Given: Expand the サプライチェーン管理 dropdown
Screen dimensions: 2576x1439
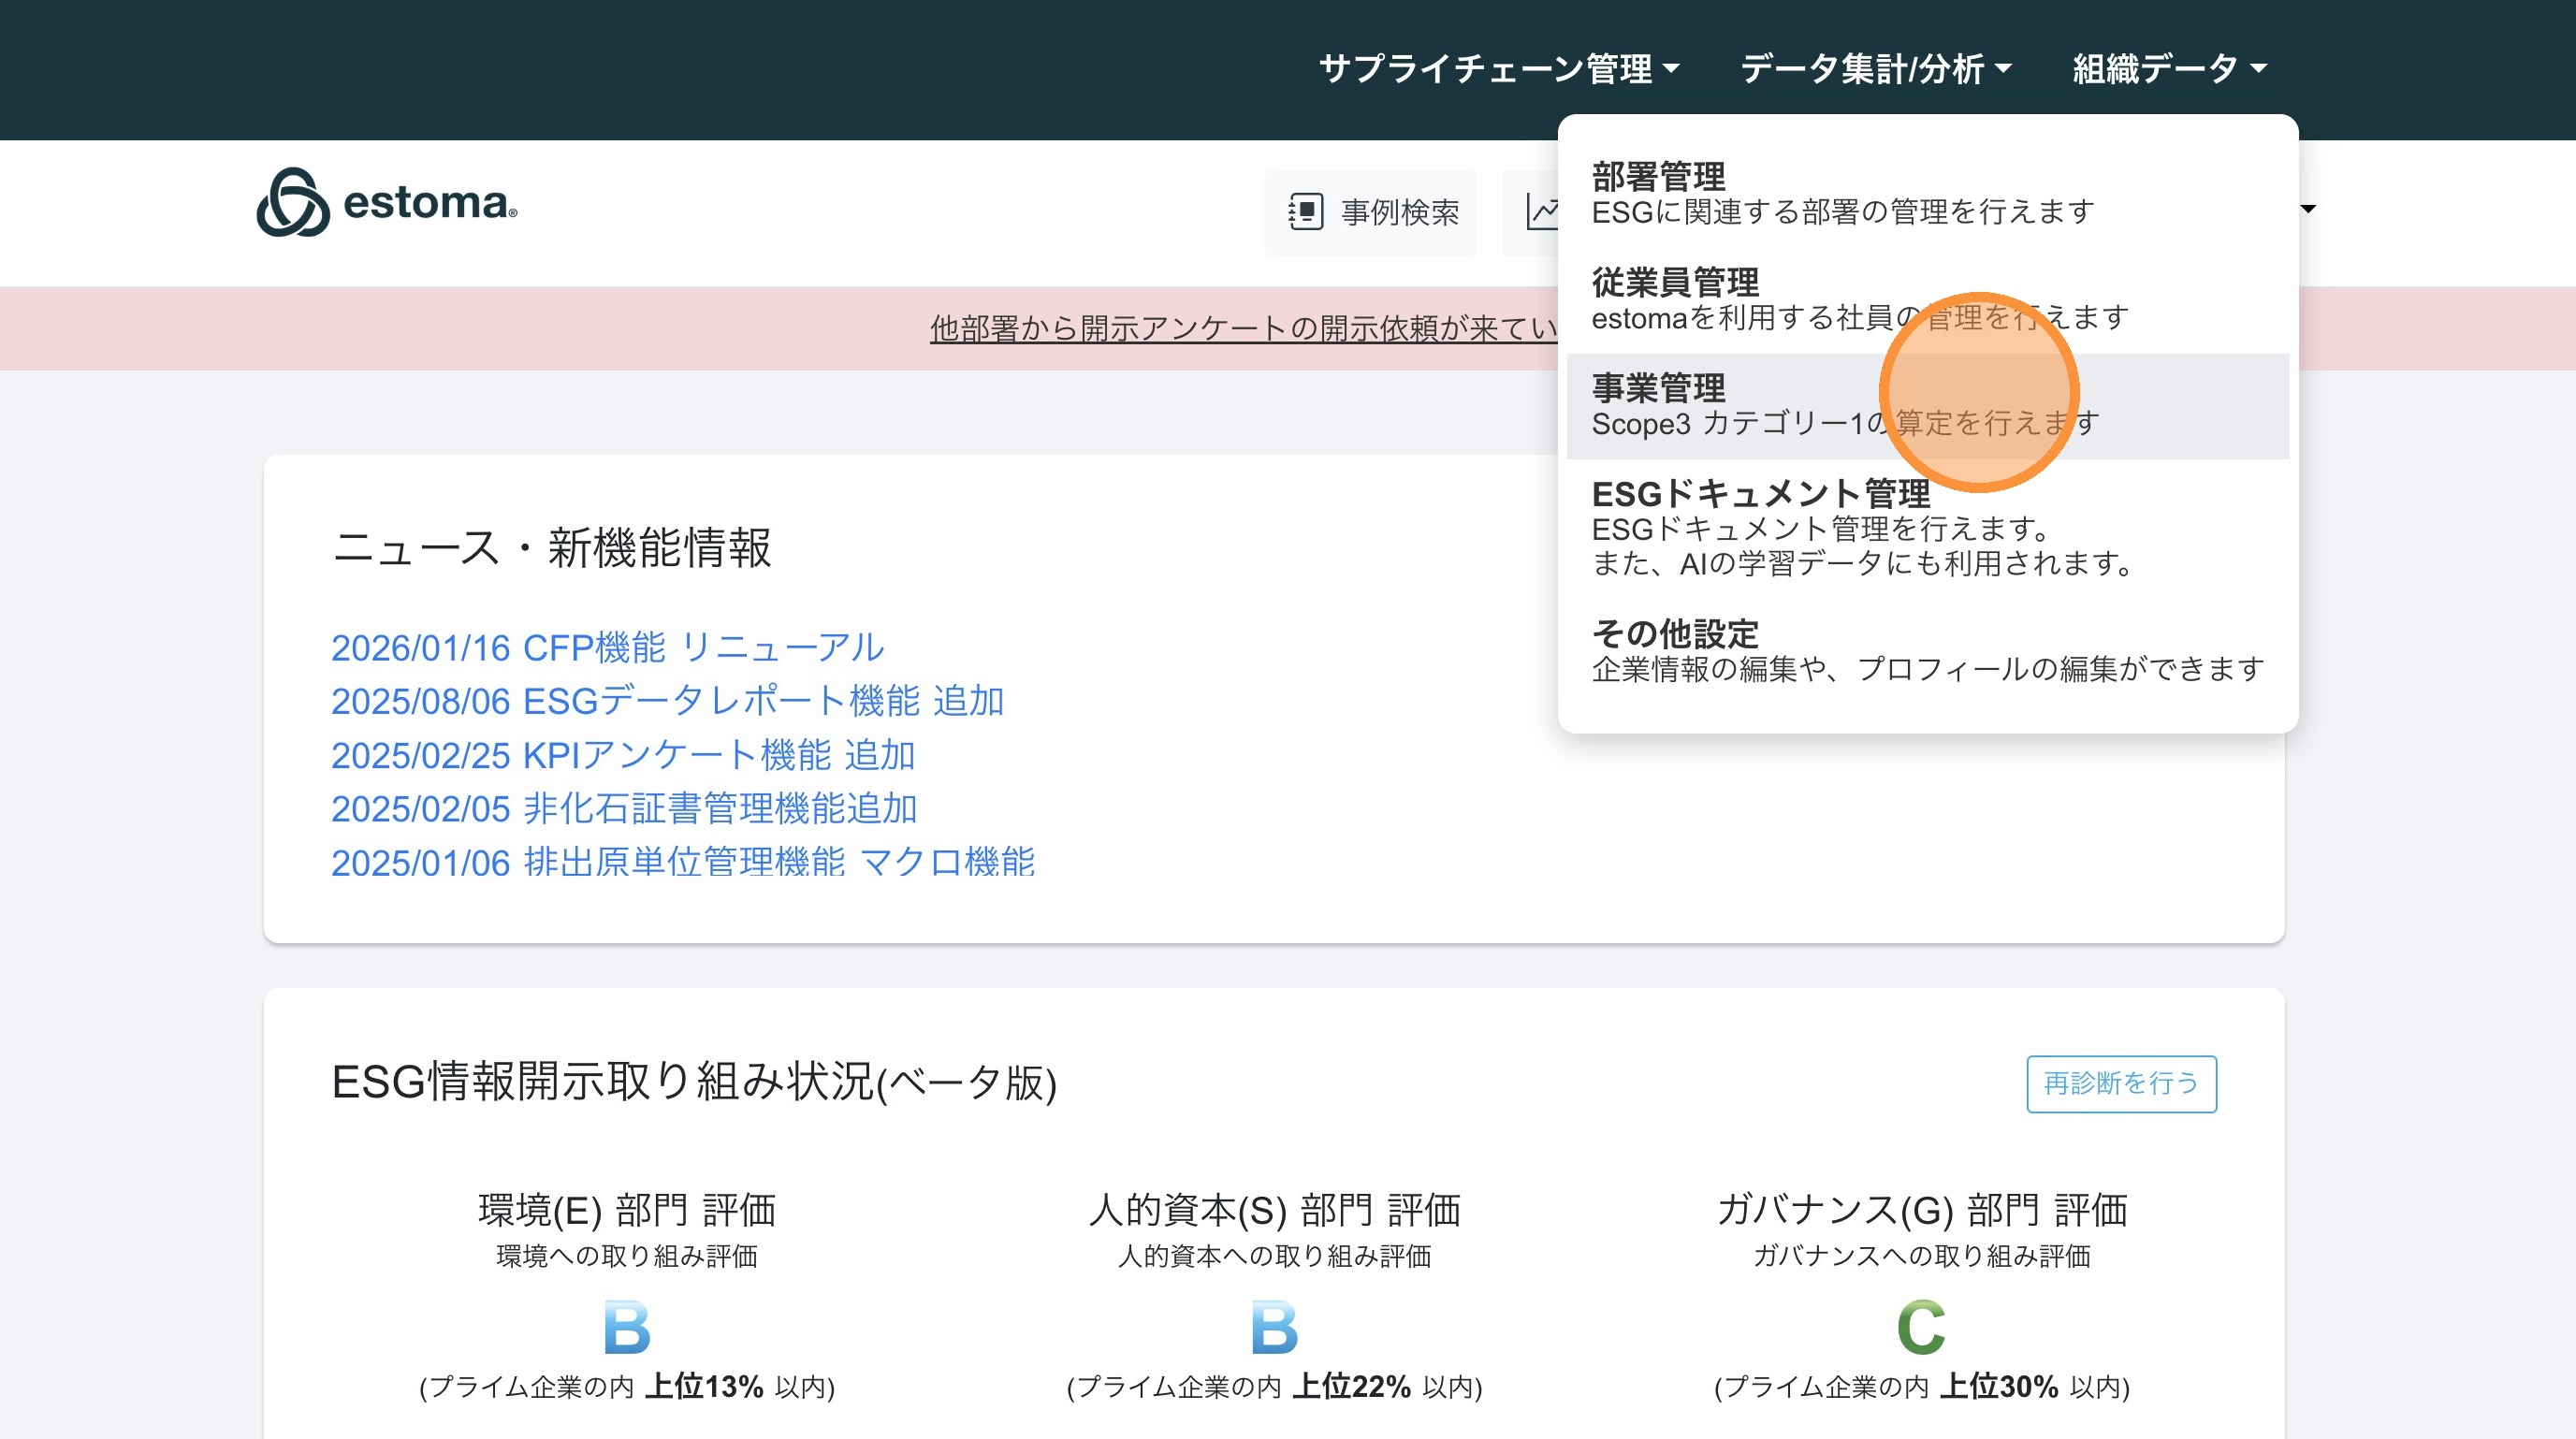Looking at the screenshot, I should point(1499,69).
